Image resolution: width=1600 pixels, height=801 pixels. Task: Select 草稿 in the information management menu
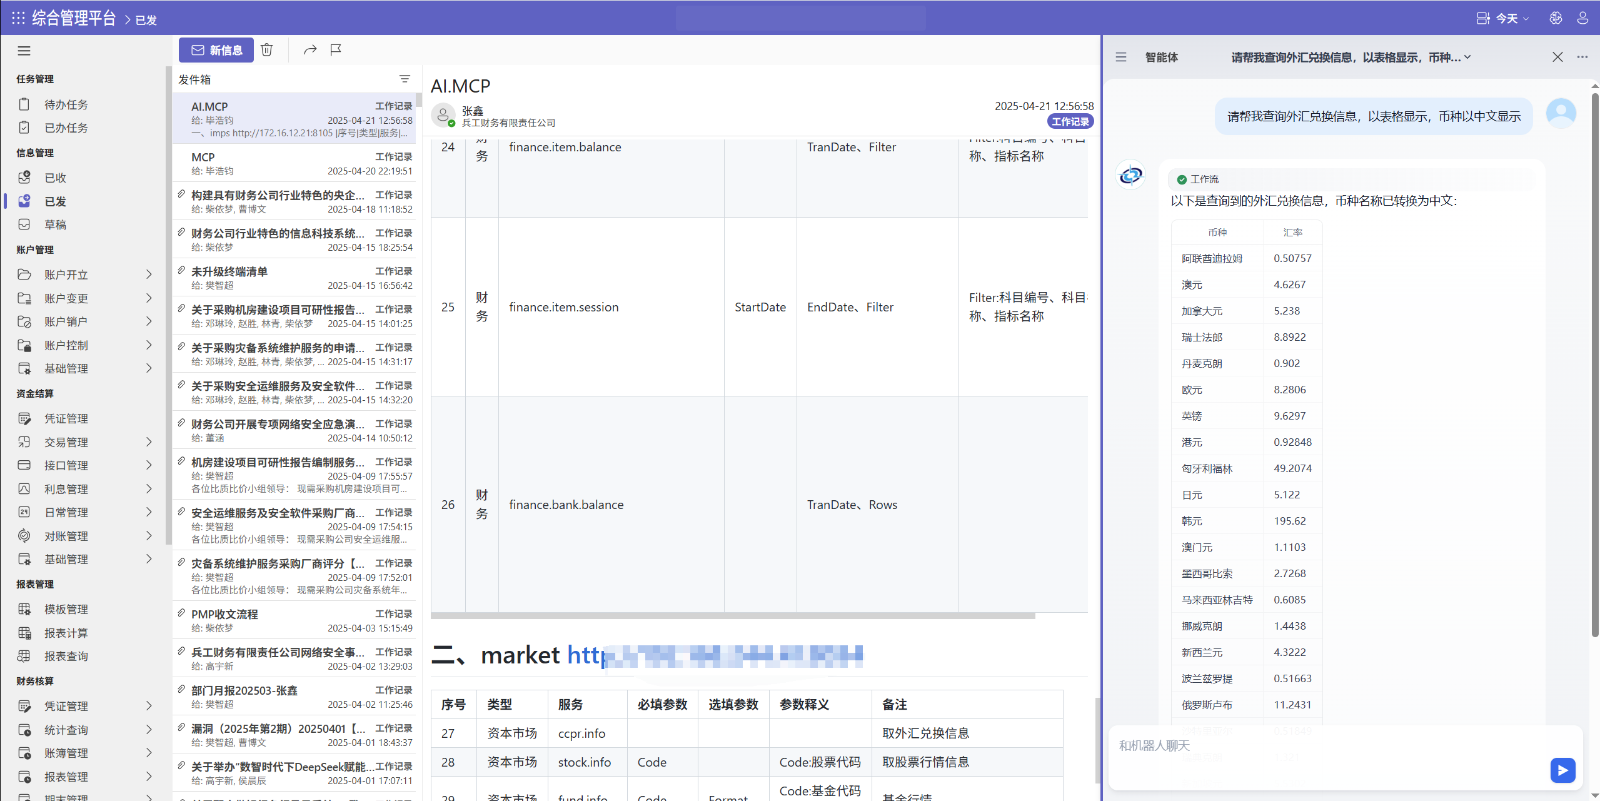tap(55, 225)
